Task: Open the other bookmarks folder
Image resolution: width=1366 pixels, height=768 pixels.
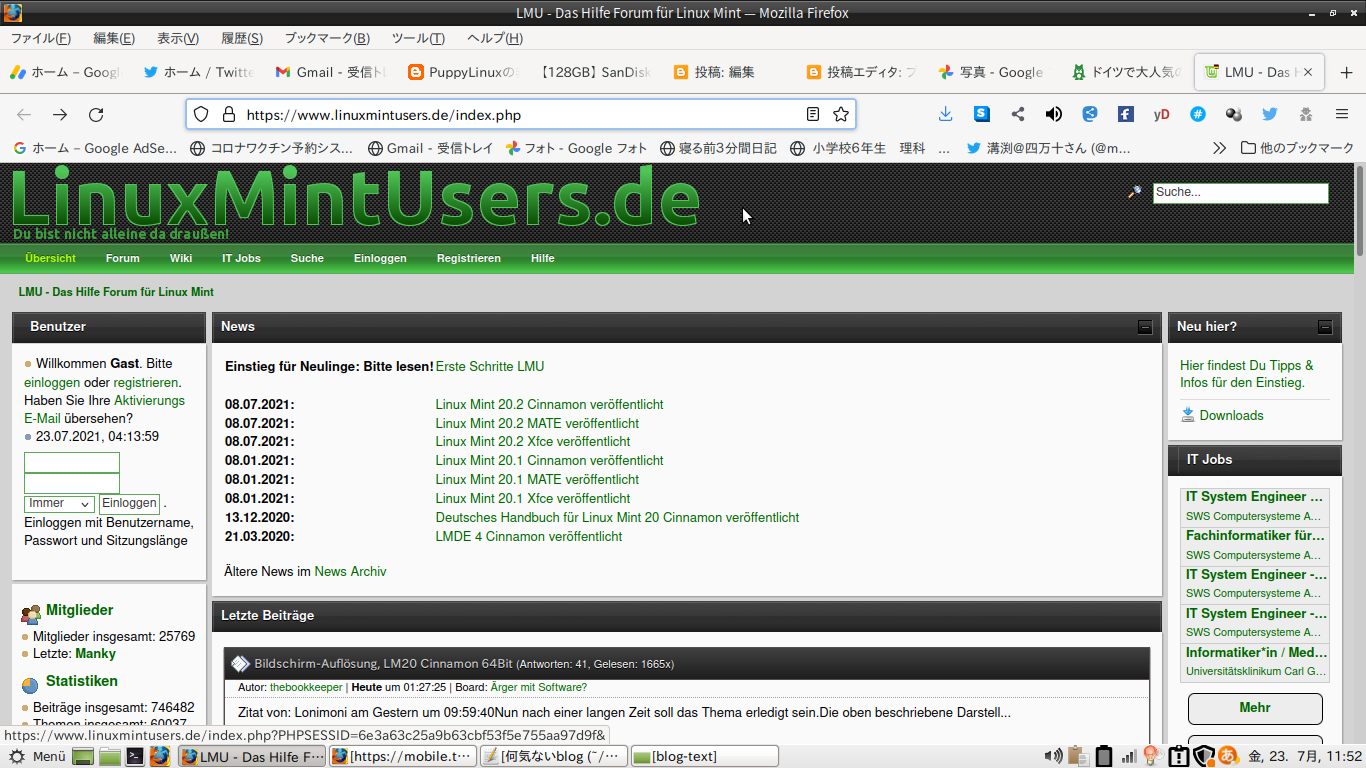Action: coord(1297,148)
